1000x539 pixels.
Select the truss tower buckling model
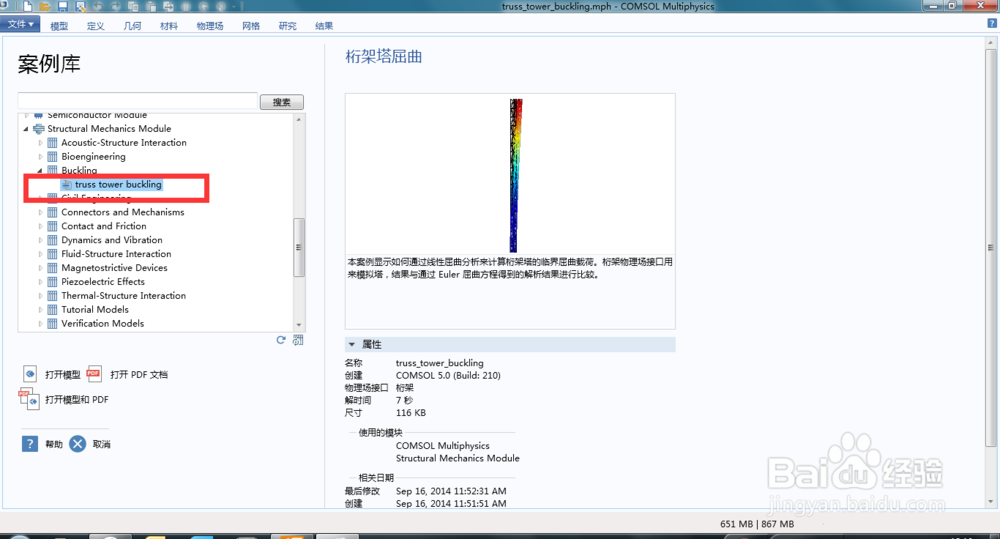[x=118, y=184]
